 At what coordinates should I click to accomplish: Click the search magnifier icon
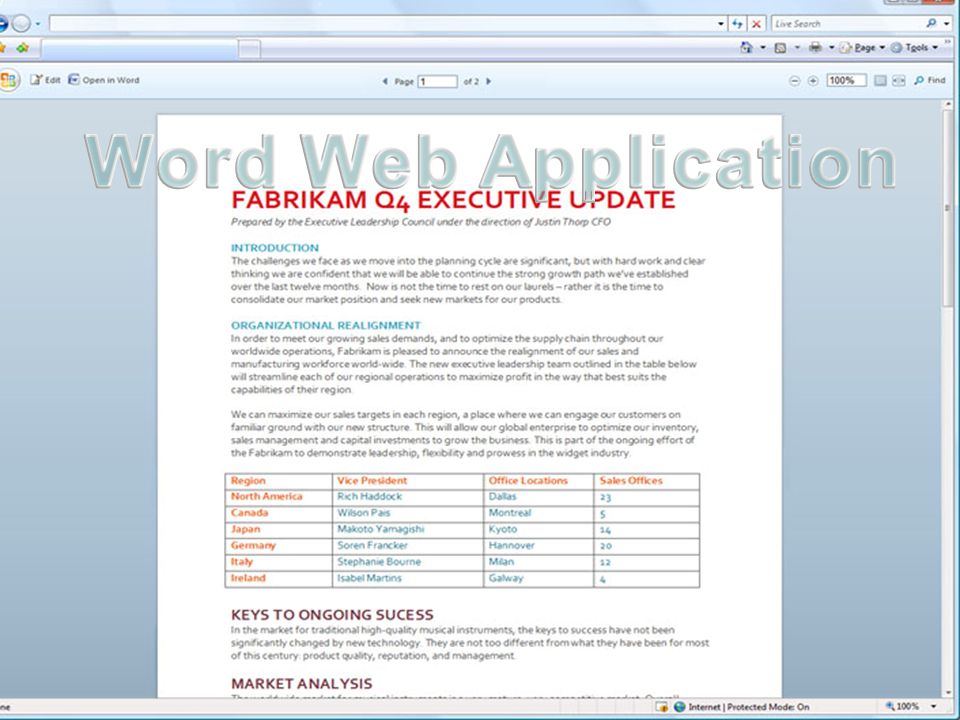931,23
